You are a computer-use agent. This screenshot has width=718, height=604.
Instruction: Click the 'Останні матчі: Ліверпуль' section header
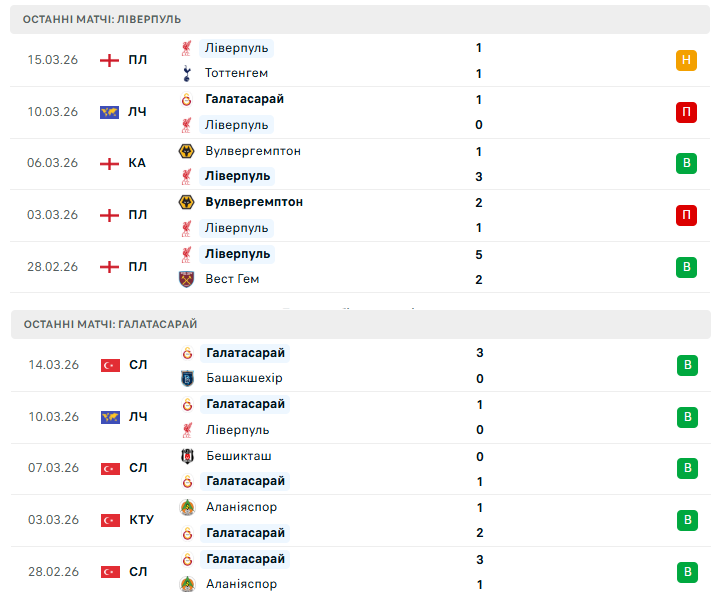point(102,19)
